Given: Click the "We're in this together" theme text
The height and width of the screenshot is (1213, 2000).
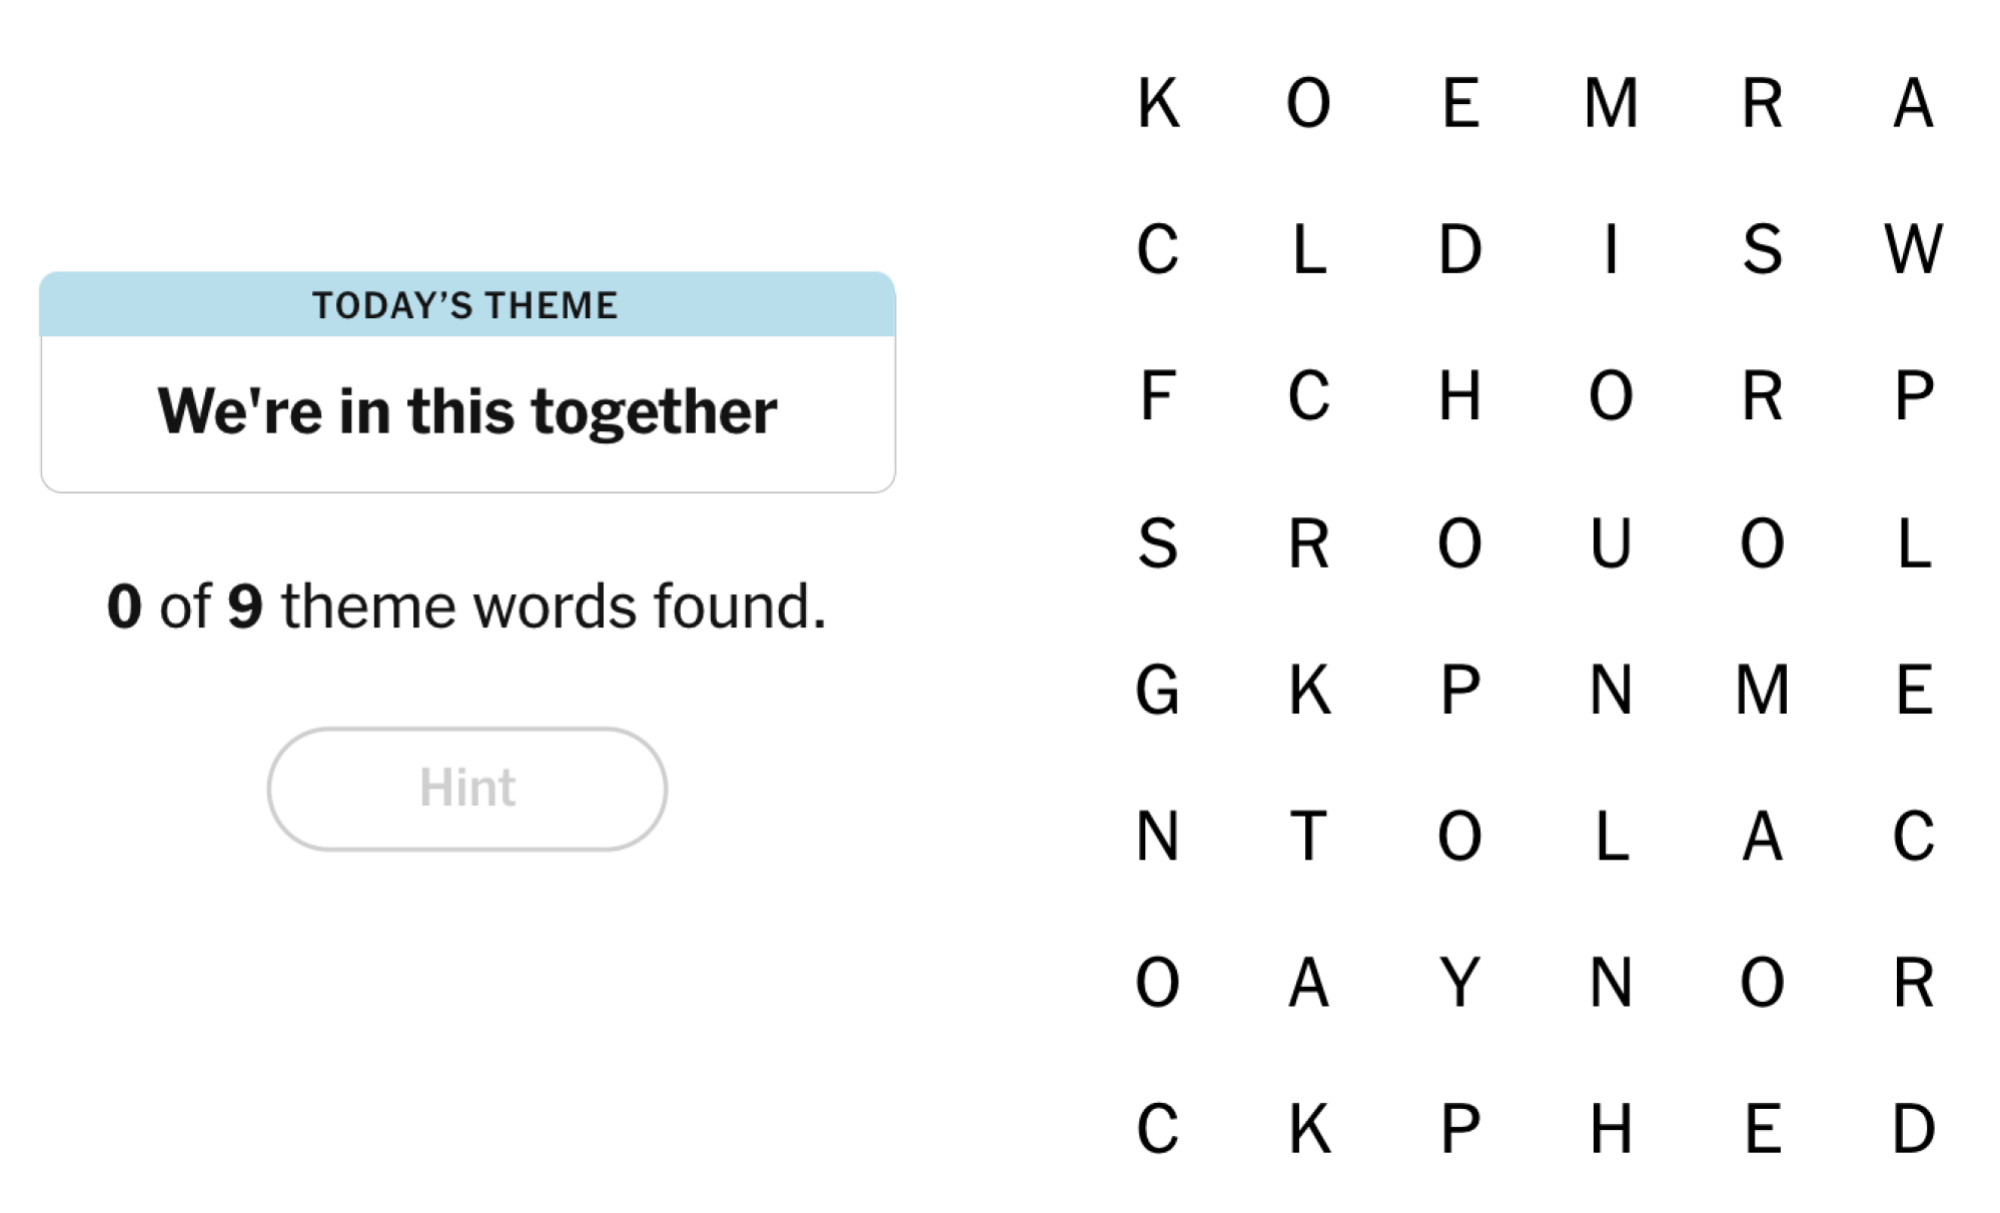Looking at the screenshot, I should pos(467,411).
